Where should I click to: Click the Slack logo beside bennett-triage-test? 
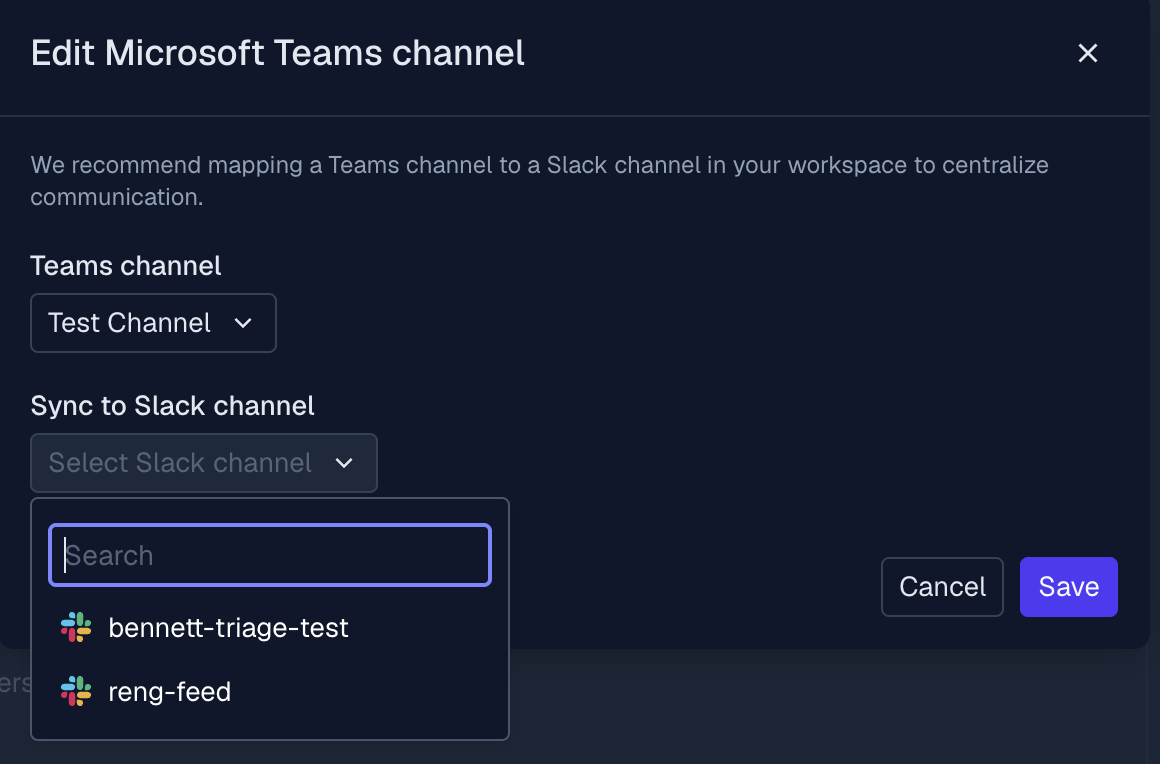76,628
